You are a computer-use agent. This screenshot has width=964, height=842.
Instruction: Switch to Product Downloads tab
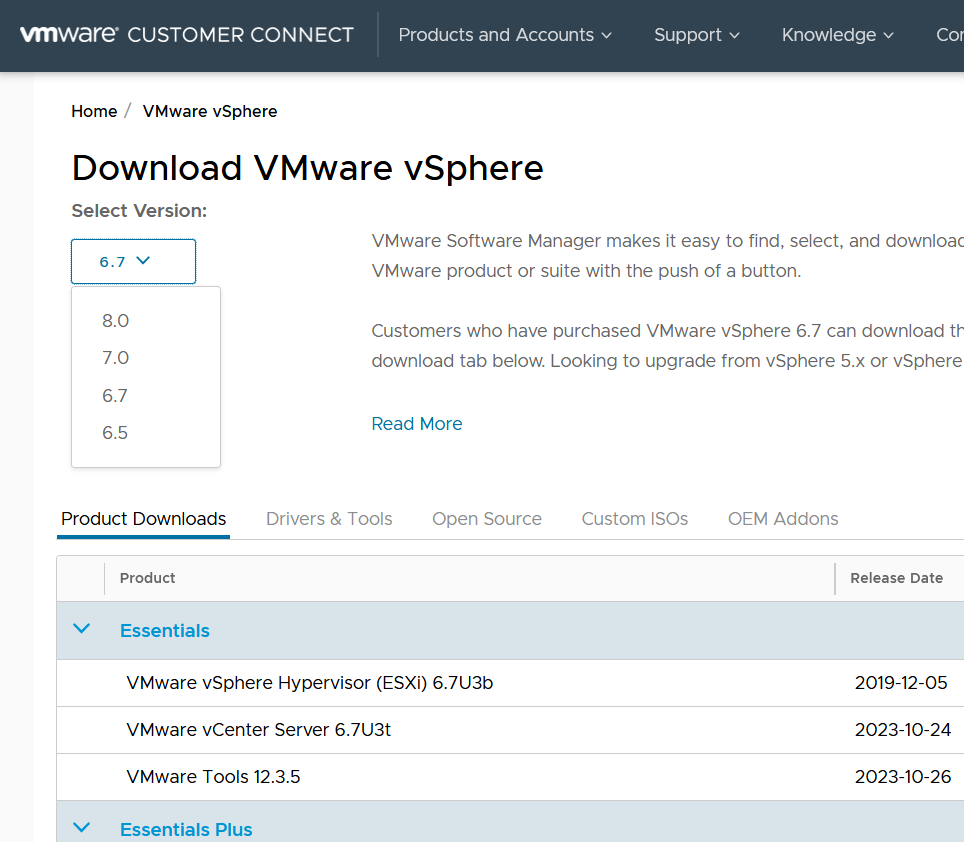pyautogui.click(x=143, y=519)
